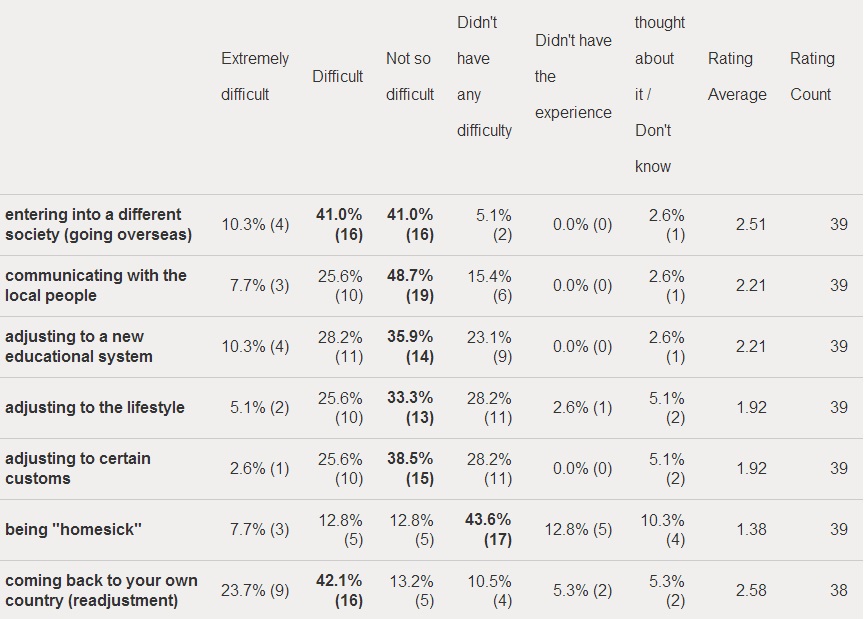The image size is (866, 619).
Task: Select the rating count value 38
Action: point(838,590)
